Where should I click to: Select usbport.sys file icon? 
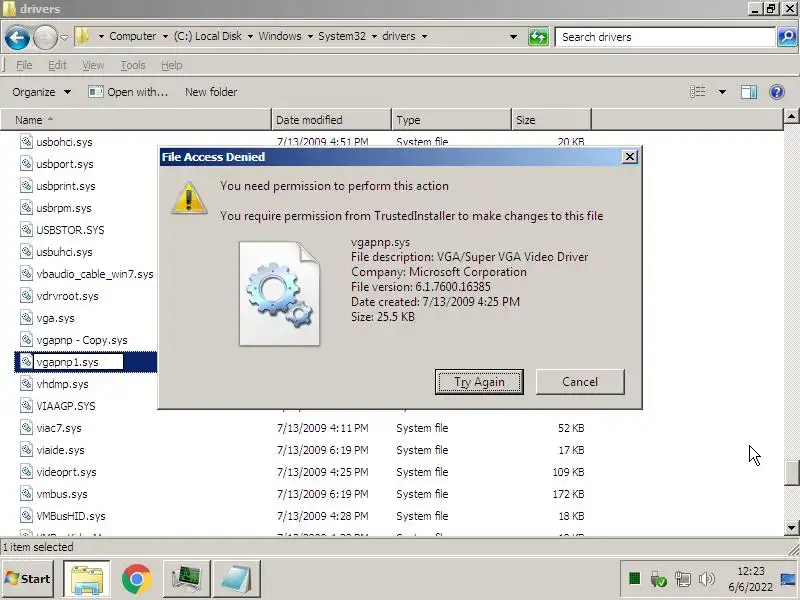click(27, 163)
